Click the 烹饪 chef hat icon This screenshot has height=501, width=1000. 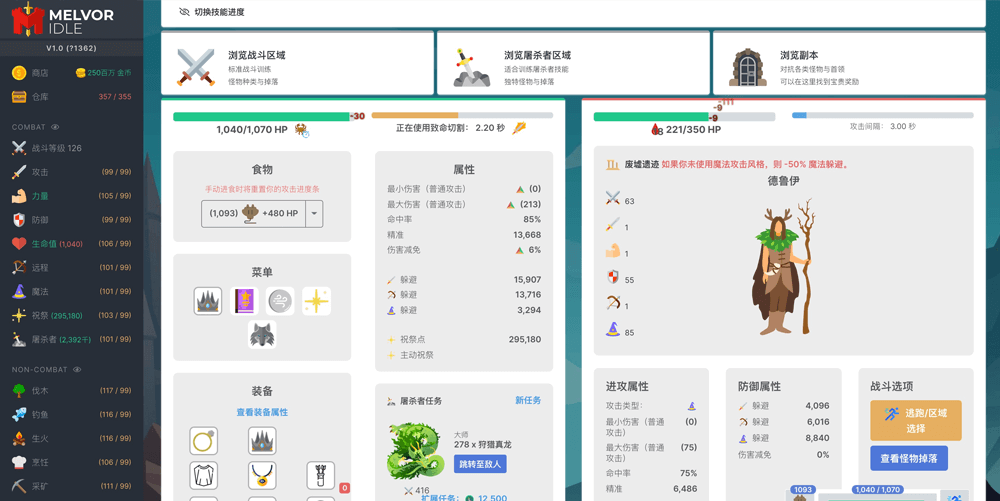click(19, 462)
